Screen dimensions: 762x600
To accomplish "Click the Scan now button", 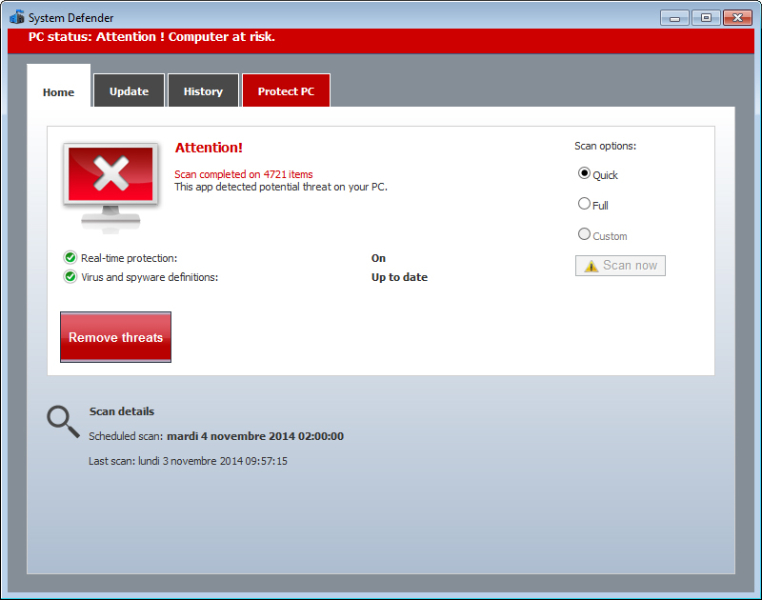I will [x=620, y=266].
